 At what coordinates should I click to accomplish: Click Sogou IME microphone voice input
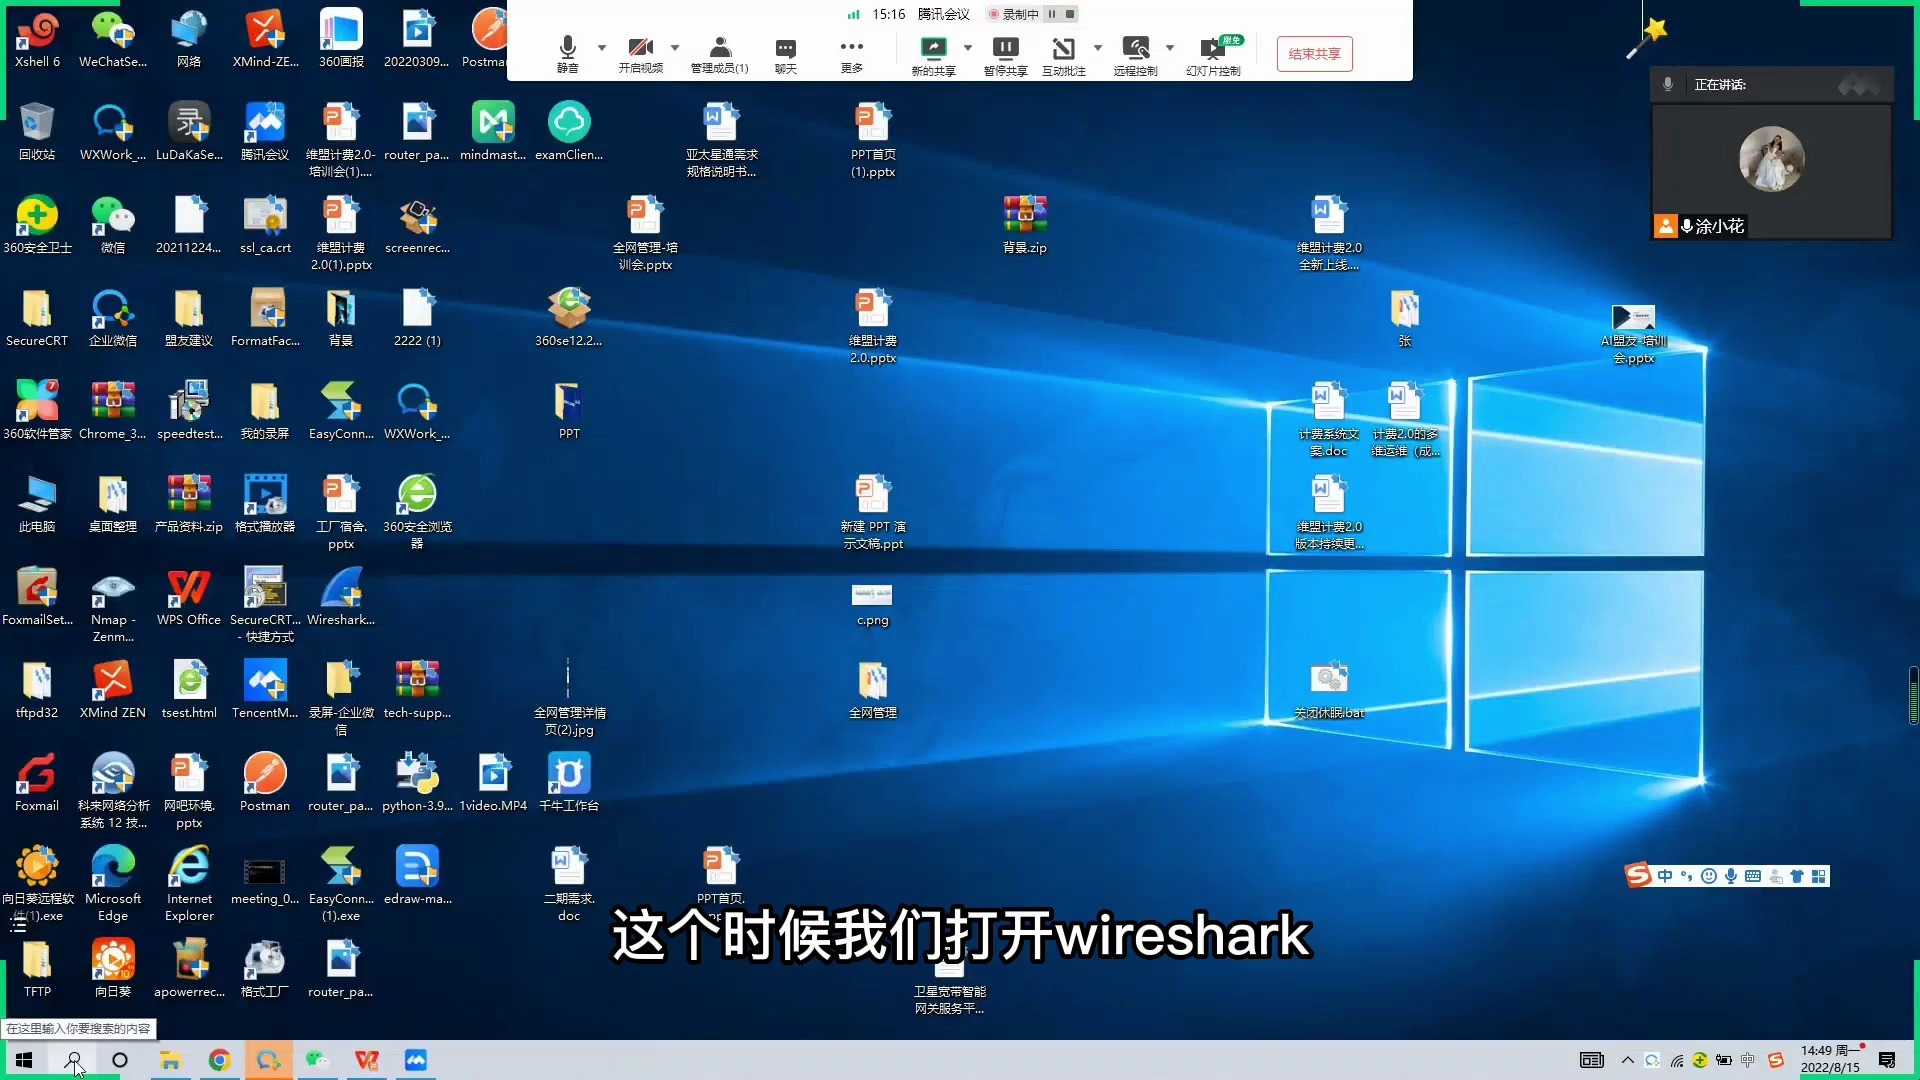point(1731,876)
